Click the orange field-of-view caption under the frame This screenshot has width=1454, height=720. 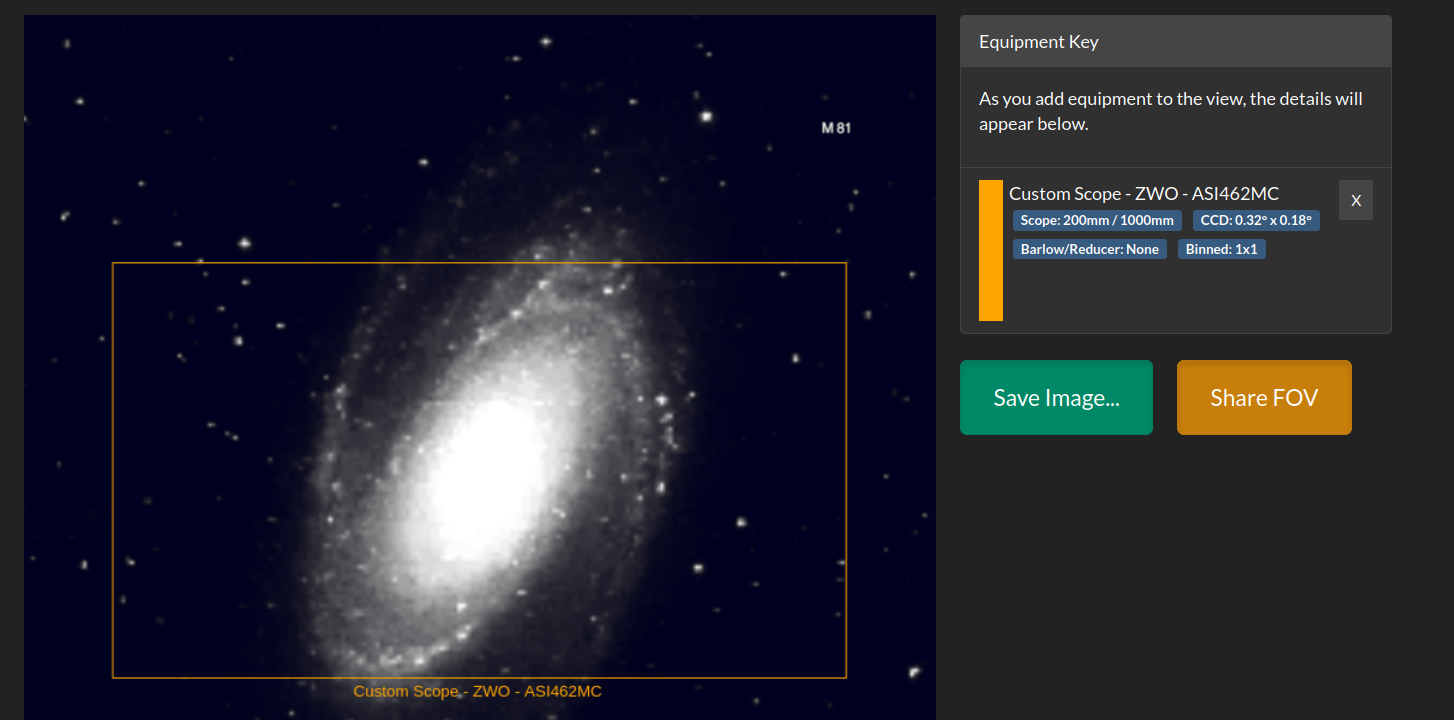click(x=478, y=691)
